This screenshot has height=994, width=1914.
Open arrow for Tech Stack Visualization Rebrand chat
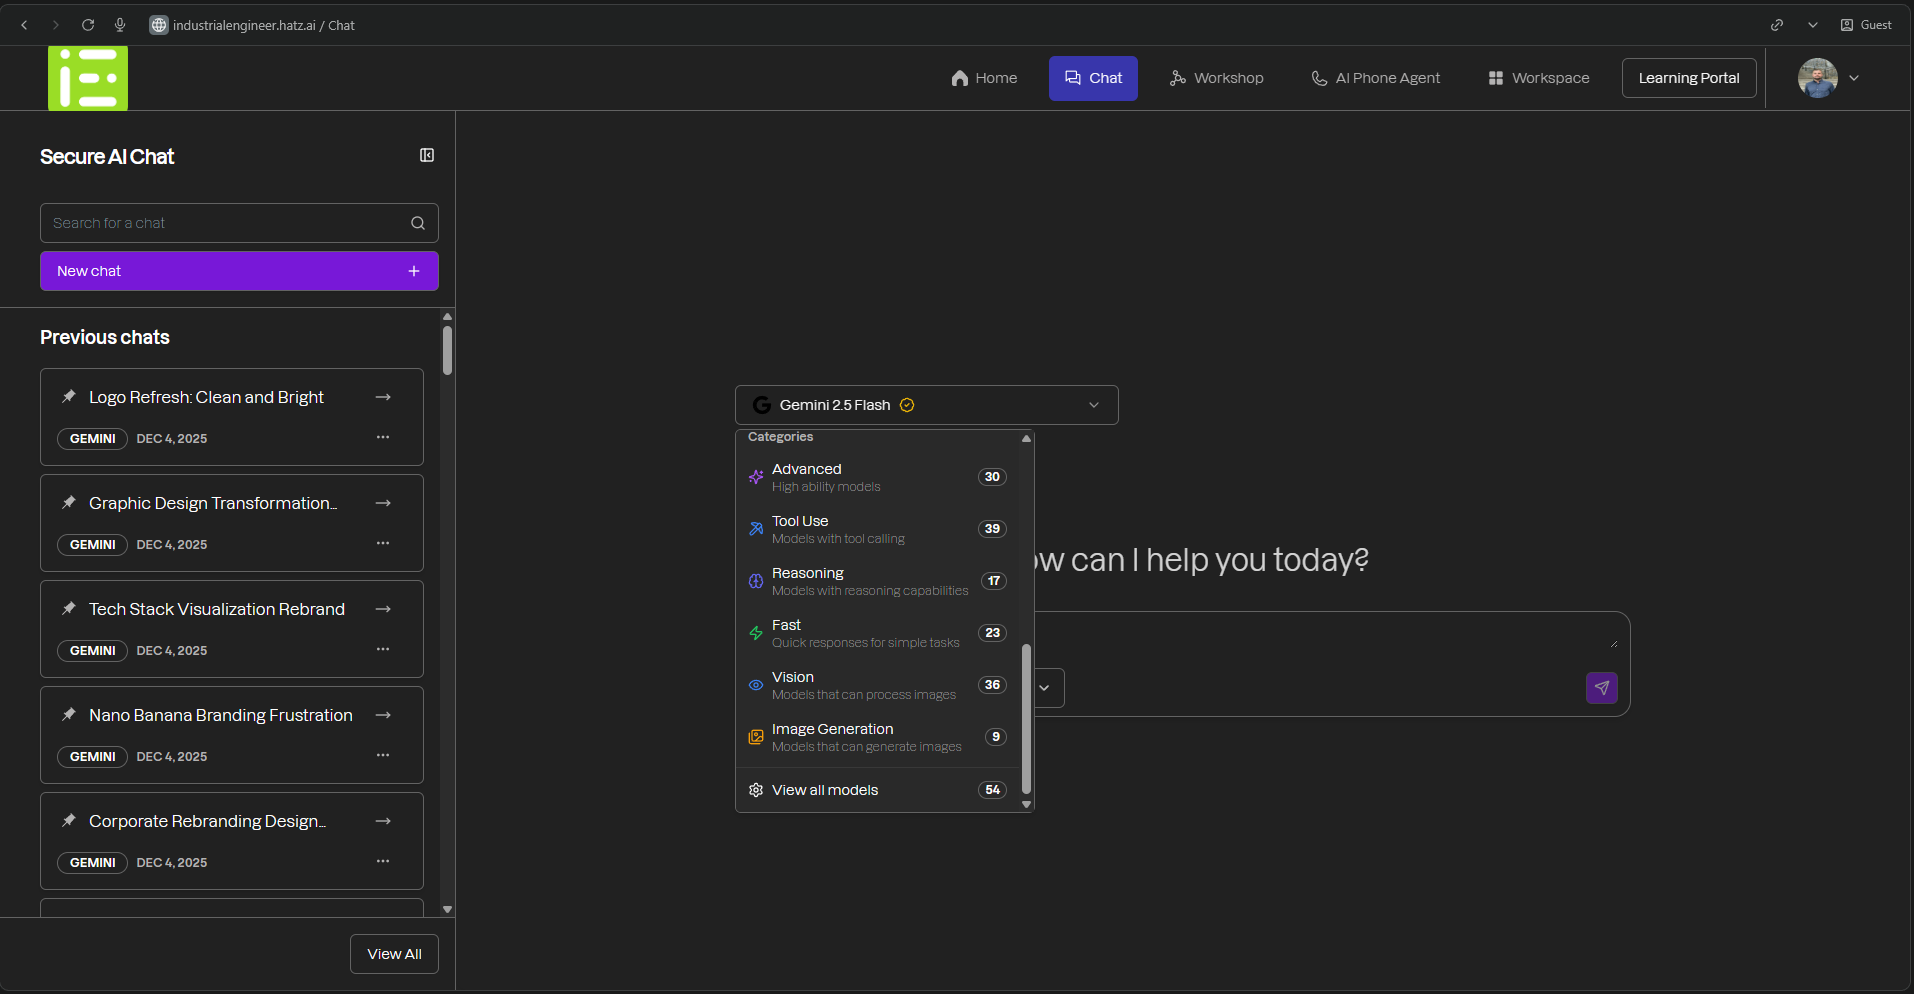coord(383,609)
